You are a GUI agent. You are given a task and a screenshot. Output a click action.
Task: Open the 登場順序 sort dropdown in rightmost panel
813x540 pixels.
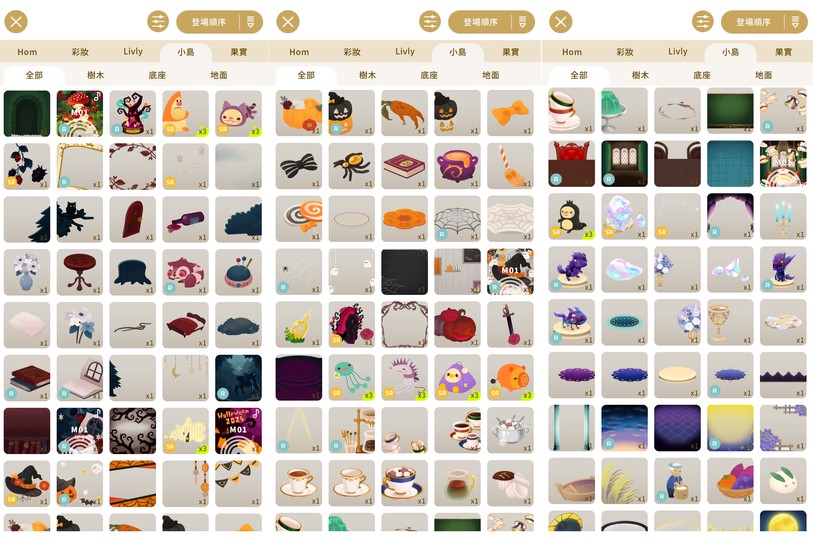pyautogui.click(x=753, y=22)
